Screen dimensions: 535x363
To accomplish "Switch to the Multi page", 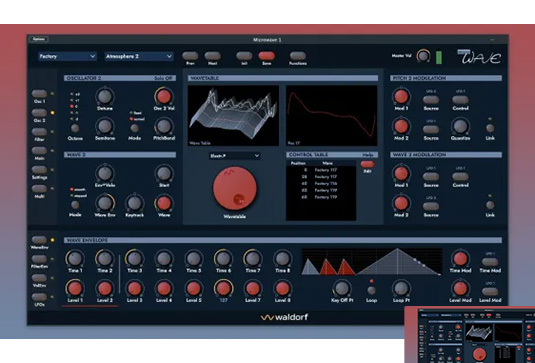I will pyautogui.click(x=39, y=189).
